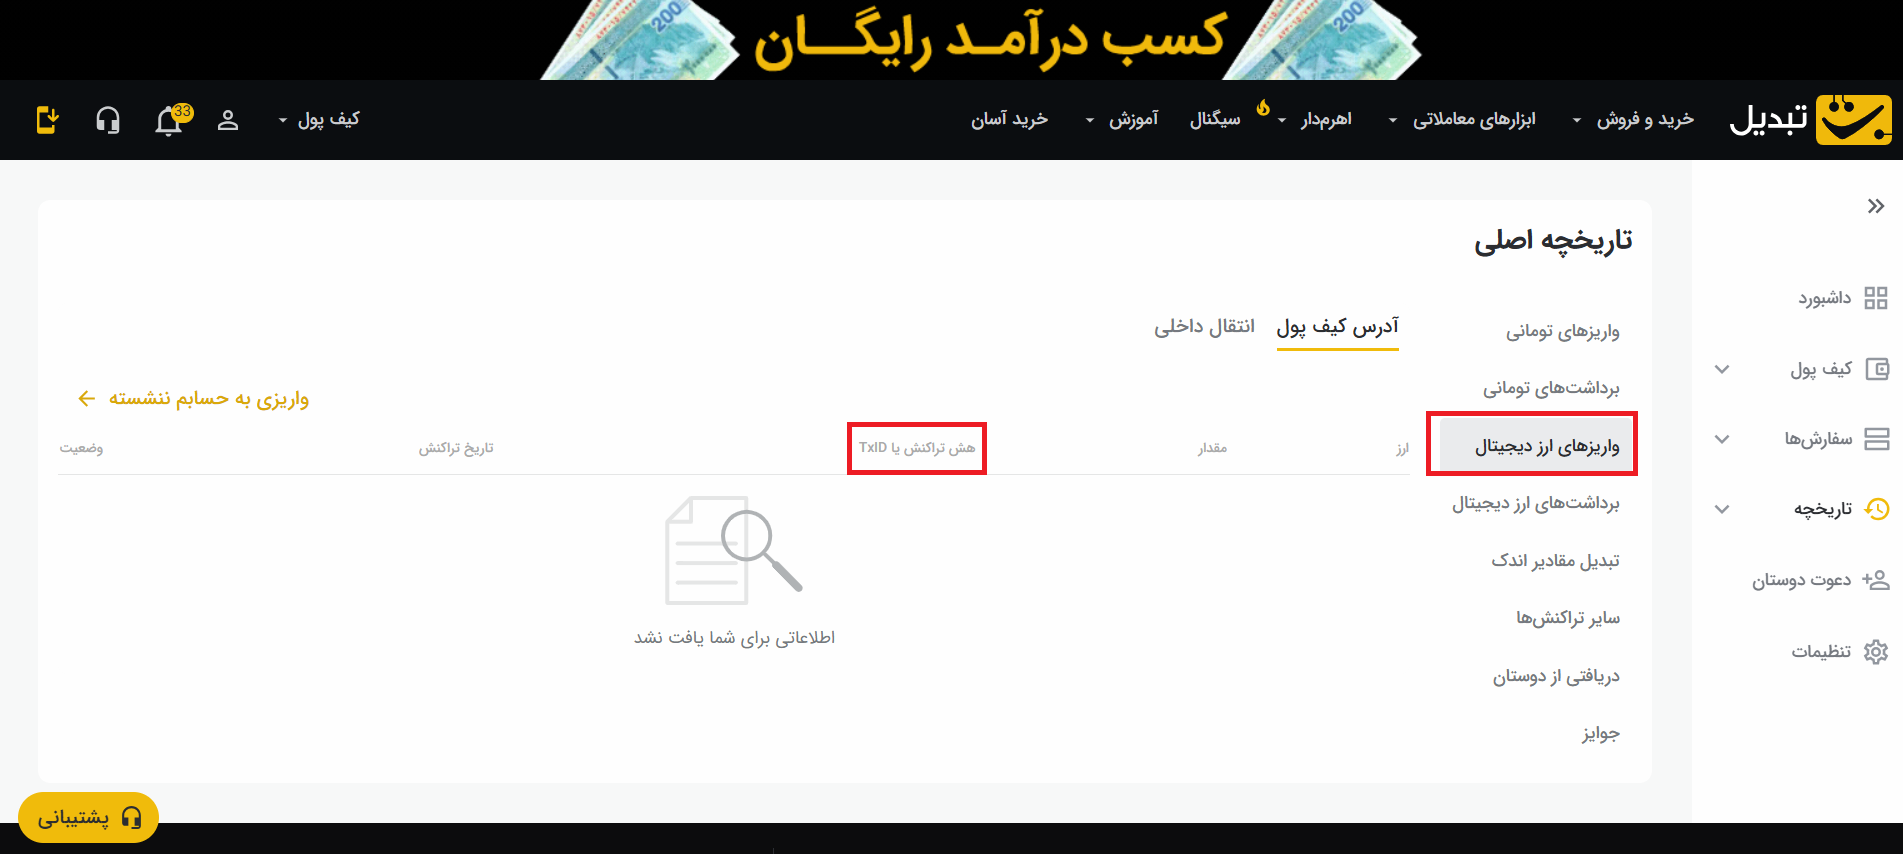Click the yellow پشتیبانی support button
Screen dimensions: 1903x854
pos(88,817)
